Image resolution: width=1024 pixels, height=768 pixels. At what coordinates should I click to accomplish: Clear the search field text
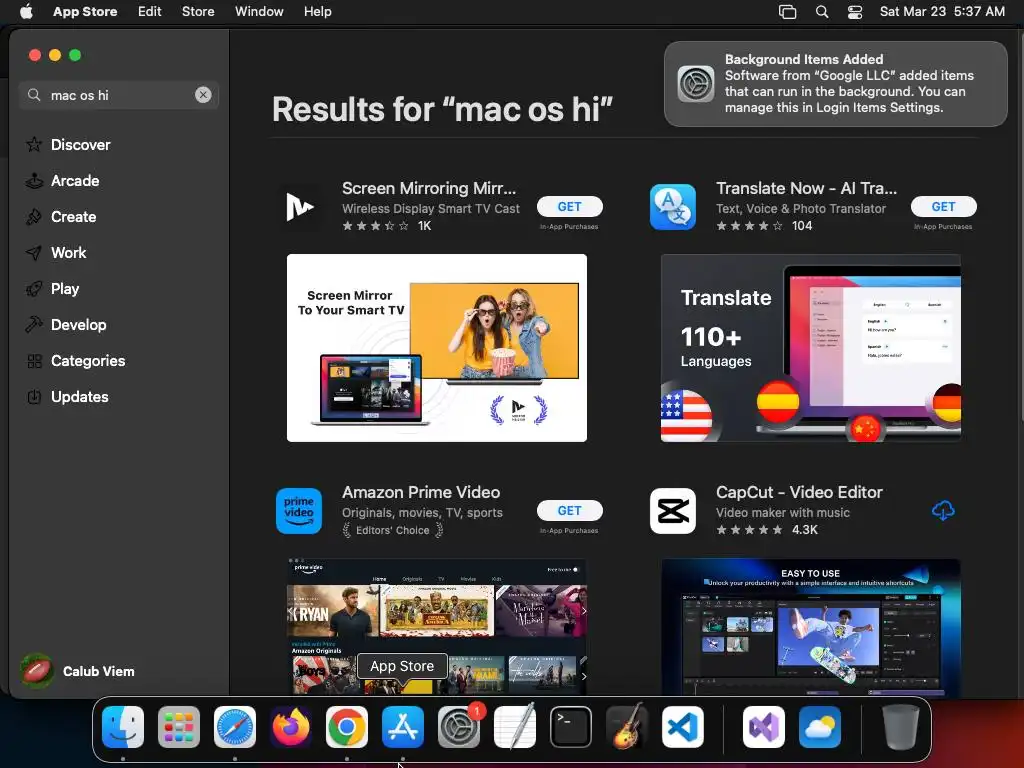pyautogui.click(x=203, y=95)
